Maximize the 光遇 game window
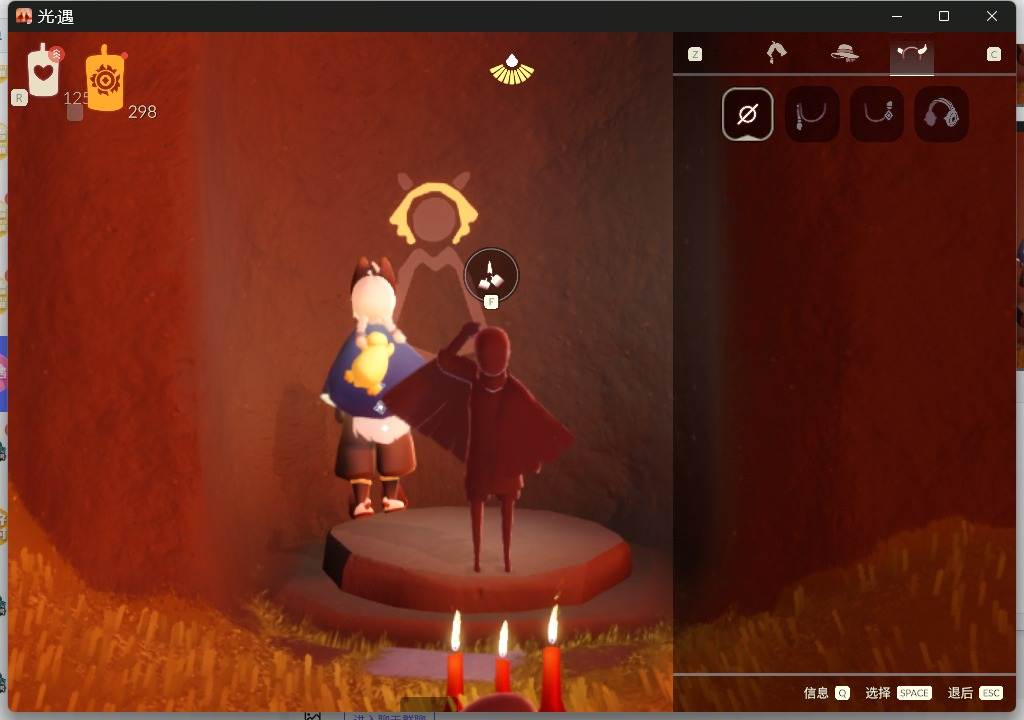 click(x=944, y=16)
